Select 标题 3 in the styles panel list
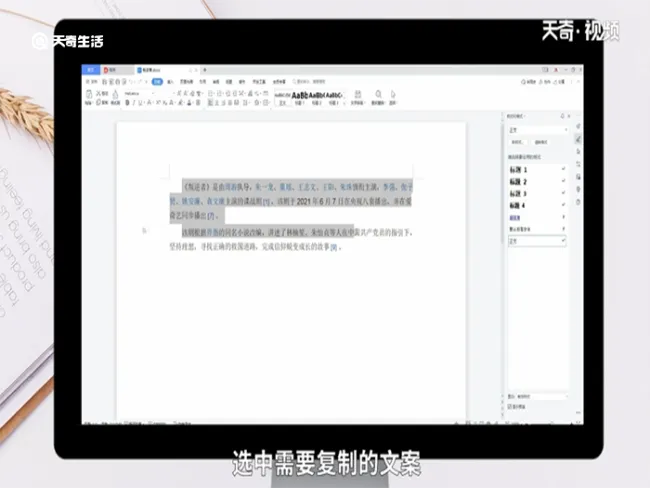The height and width of the screenshot is (488, 650). (x=537, y=194)
